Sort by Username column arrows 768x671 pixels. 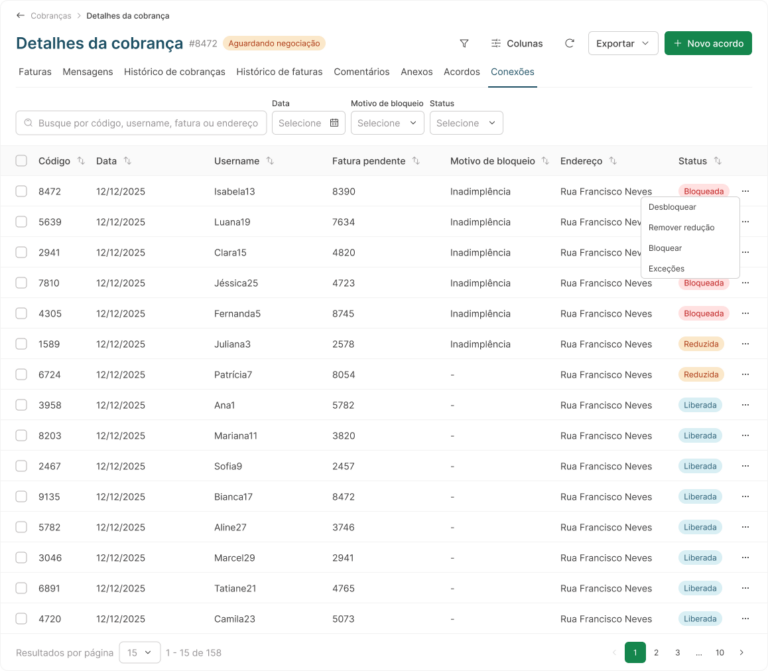[x=270, y=161]
